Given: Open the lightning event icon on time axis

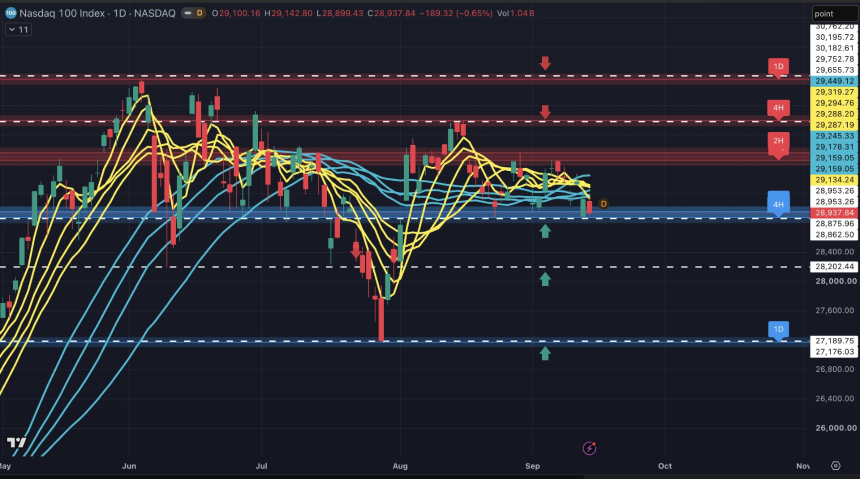Looking at the screenshot, I should (589, 448).
